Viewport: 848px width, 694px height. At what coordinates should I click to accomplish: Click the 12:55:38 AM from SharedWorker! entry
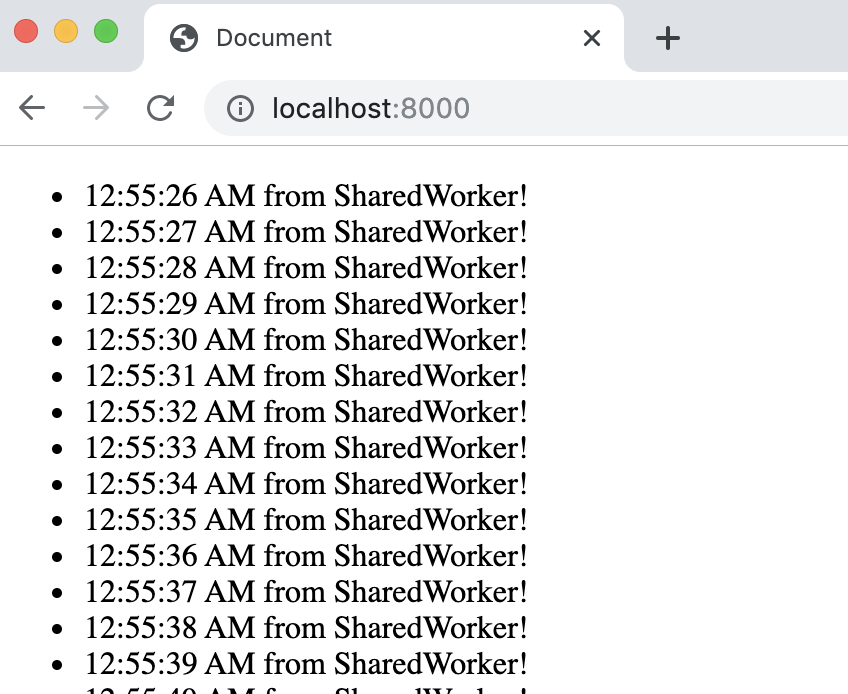[306, 627]
